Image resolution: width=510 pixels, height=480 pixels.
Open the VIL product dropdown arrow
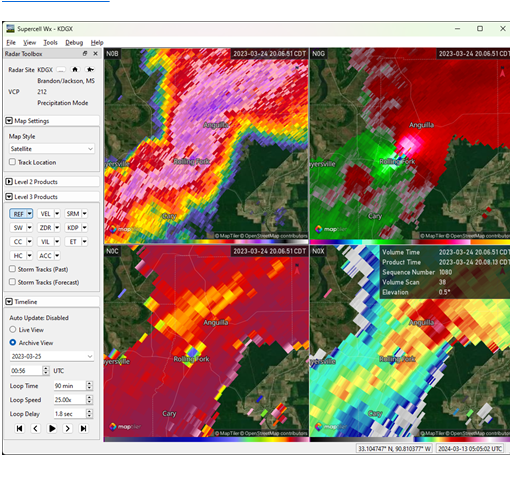(x=57, y=242)
